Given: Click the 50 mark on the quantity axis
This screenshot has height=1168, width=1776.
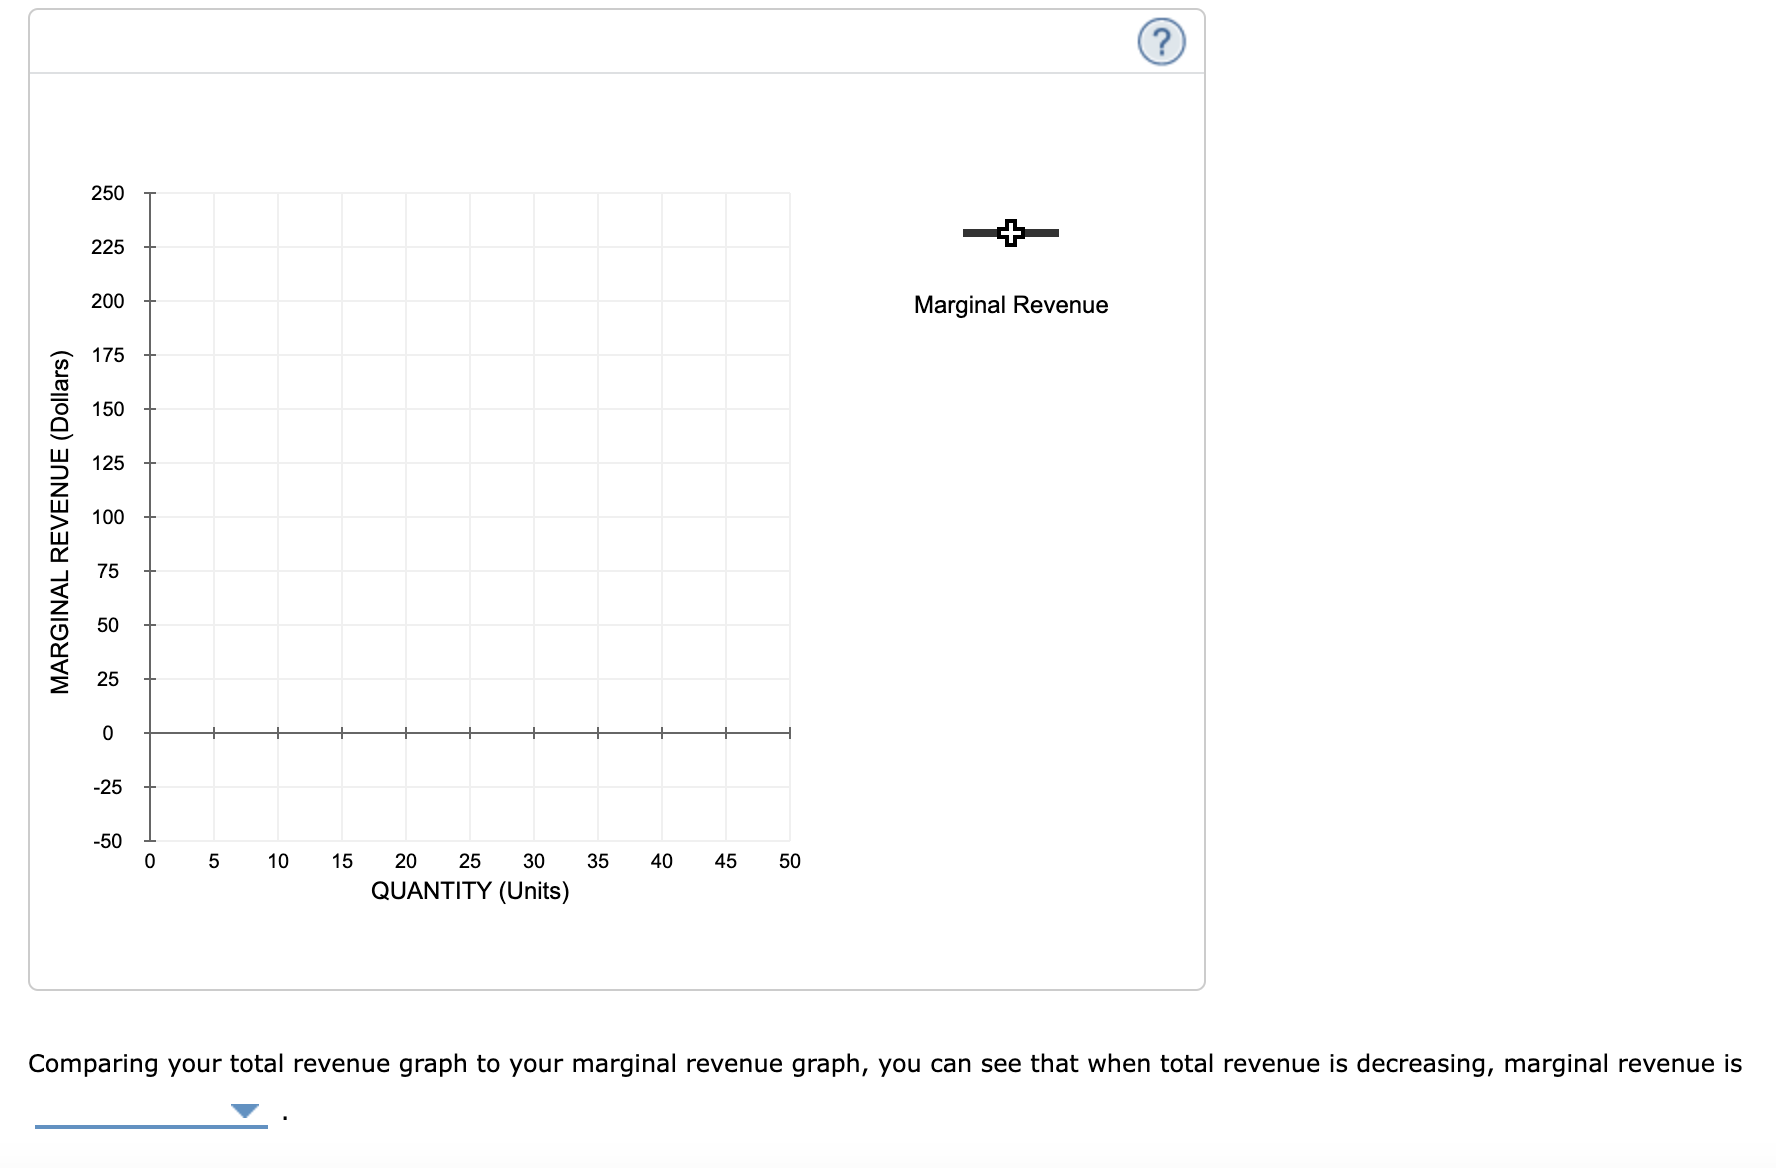Looking at the screenshot, I should pos(790,860).
